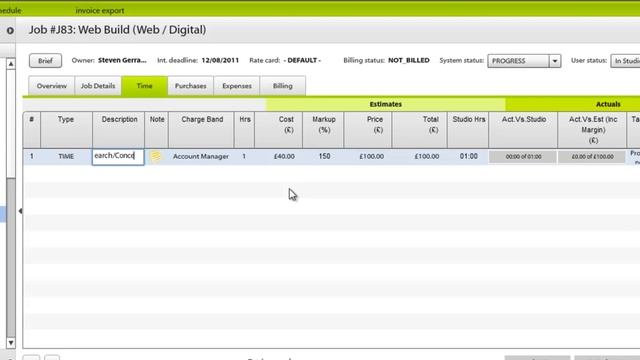Click the owner name 'Steven Gerra...'
The height and width of the screenshot is (360, 640).
(122, 60)
